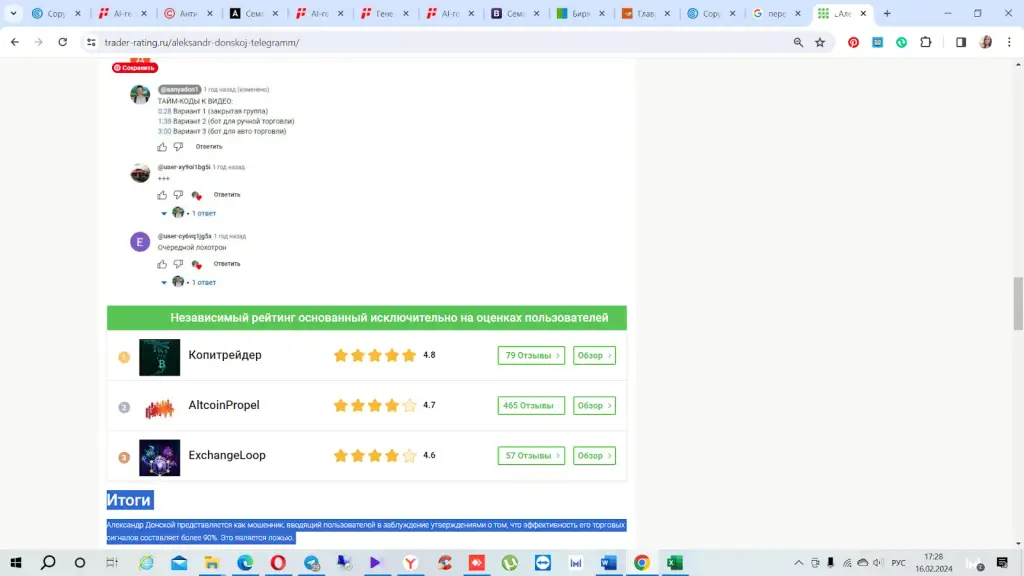The height and width of the screenshot is (576, 1024).
Task: Open Yandex Browser from taskbar
Action: click(411, 562)
